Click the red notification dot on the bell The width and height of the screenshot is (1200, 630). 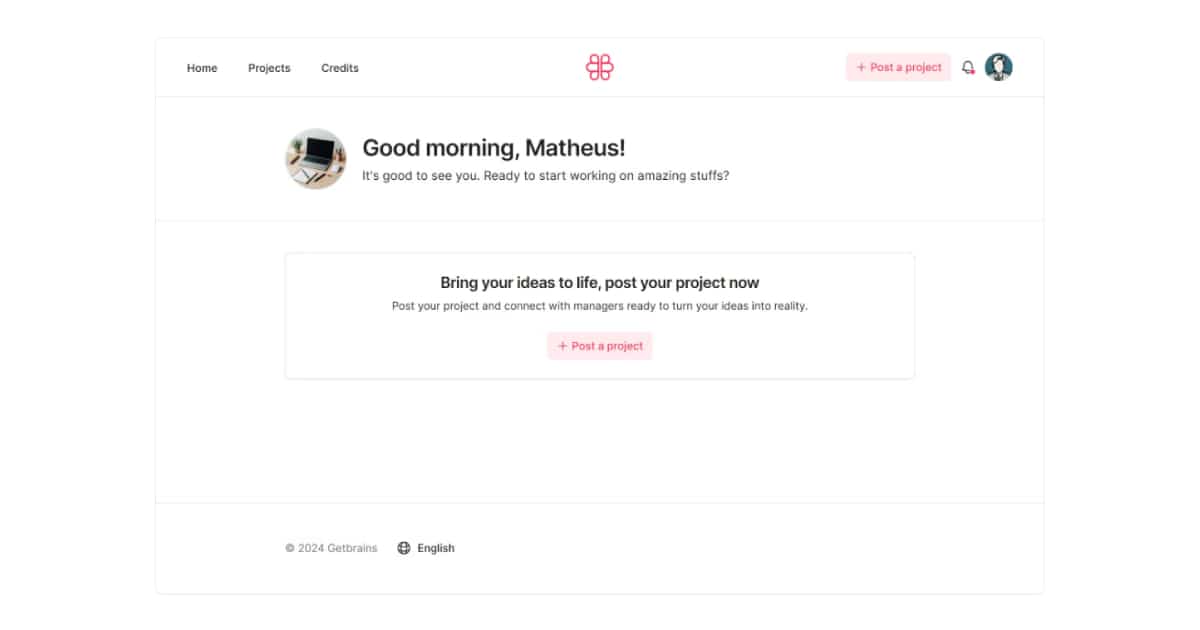click(972, 72)
